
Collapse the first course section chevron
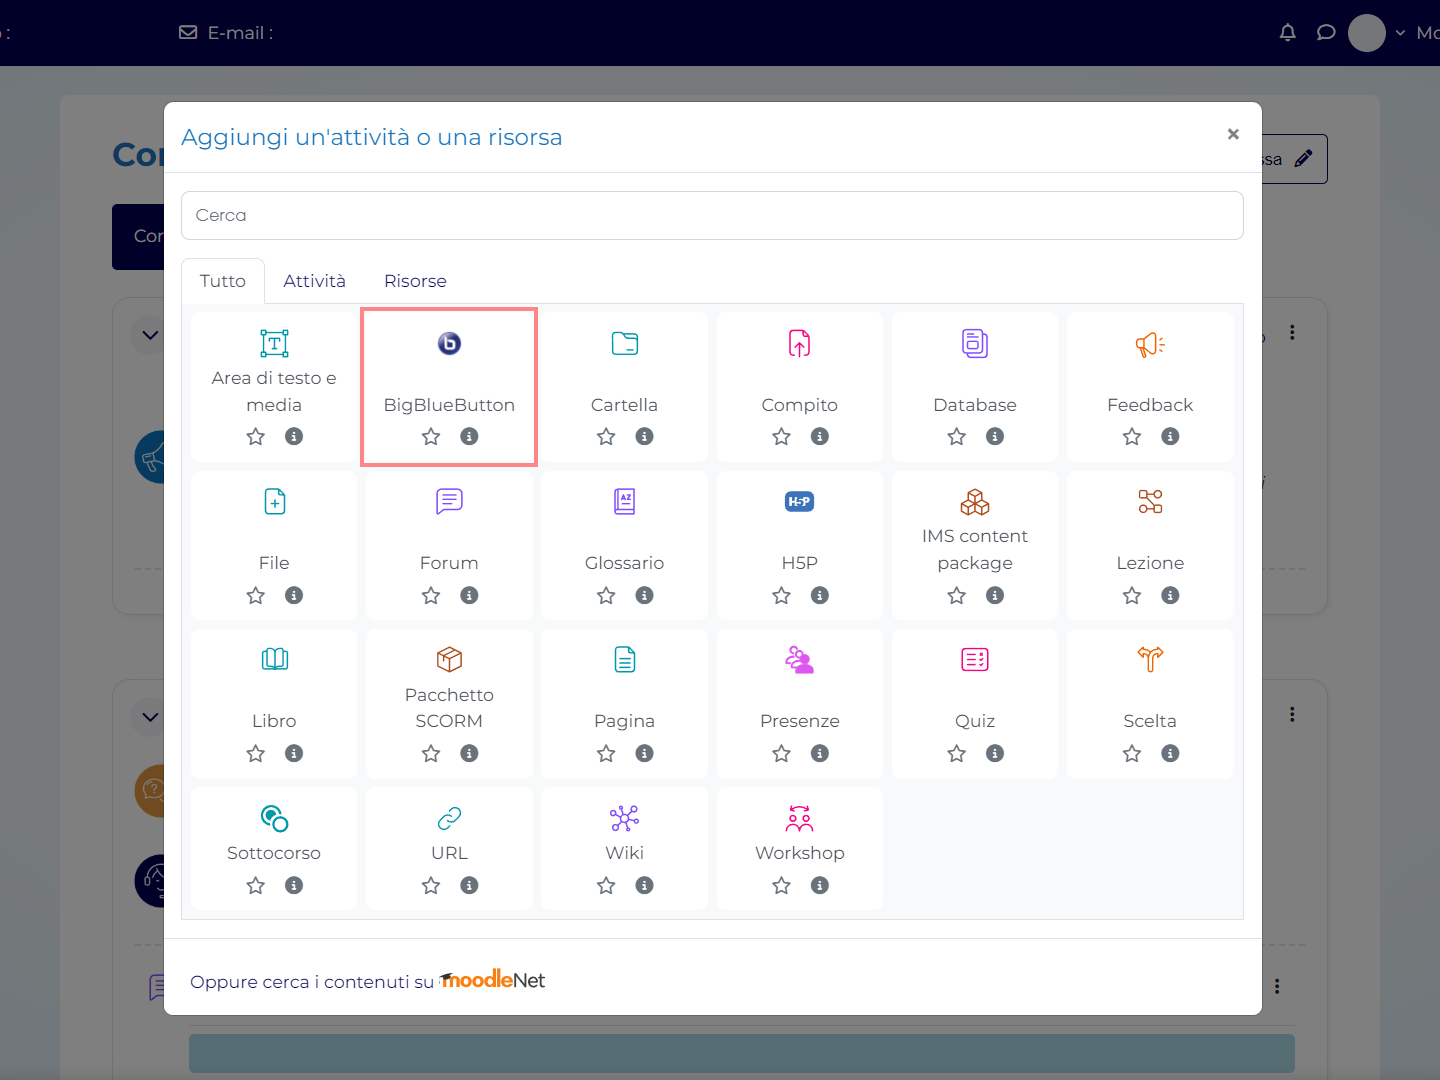click(x=150, y=335)
